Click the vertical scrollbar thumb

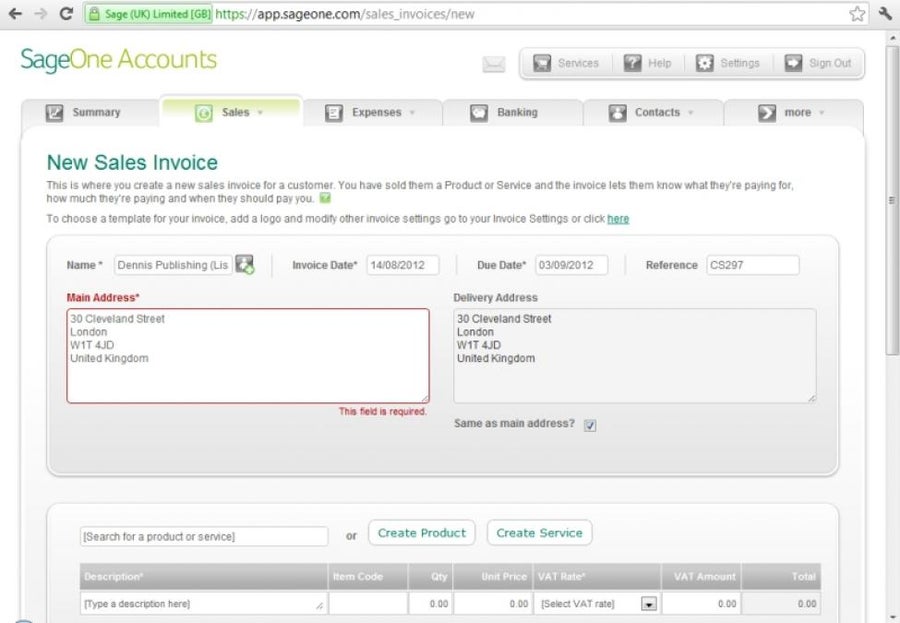click(891, 201)
